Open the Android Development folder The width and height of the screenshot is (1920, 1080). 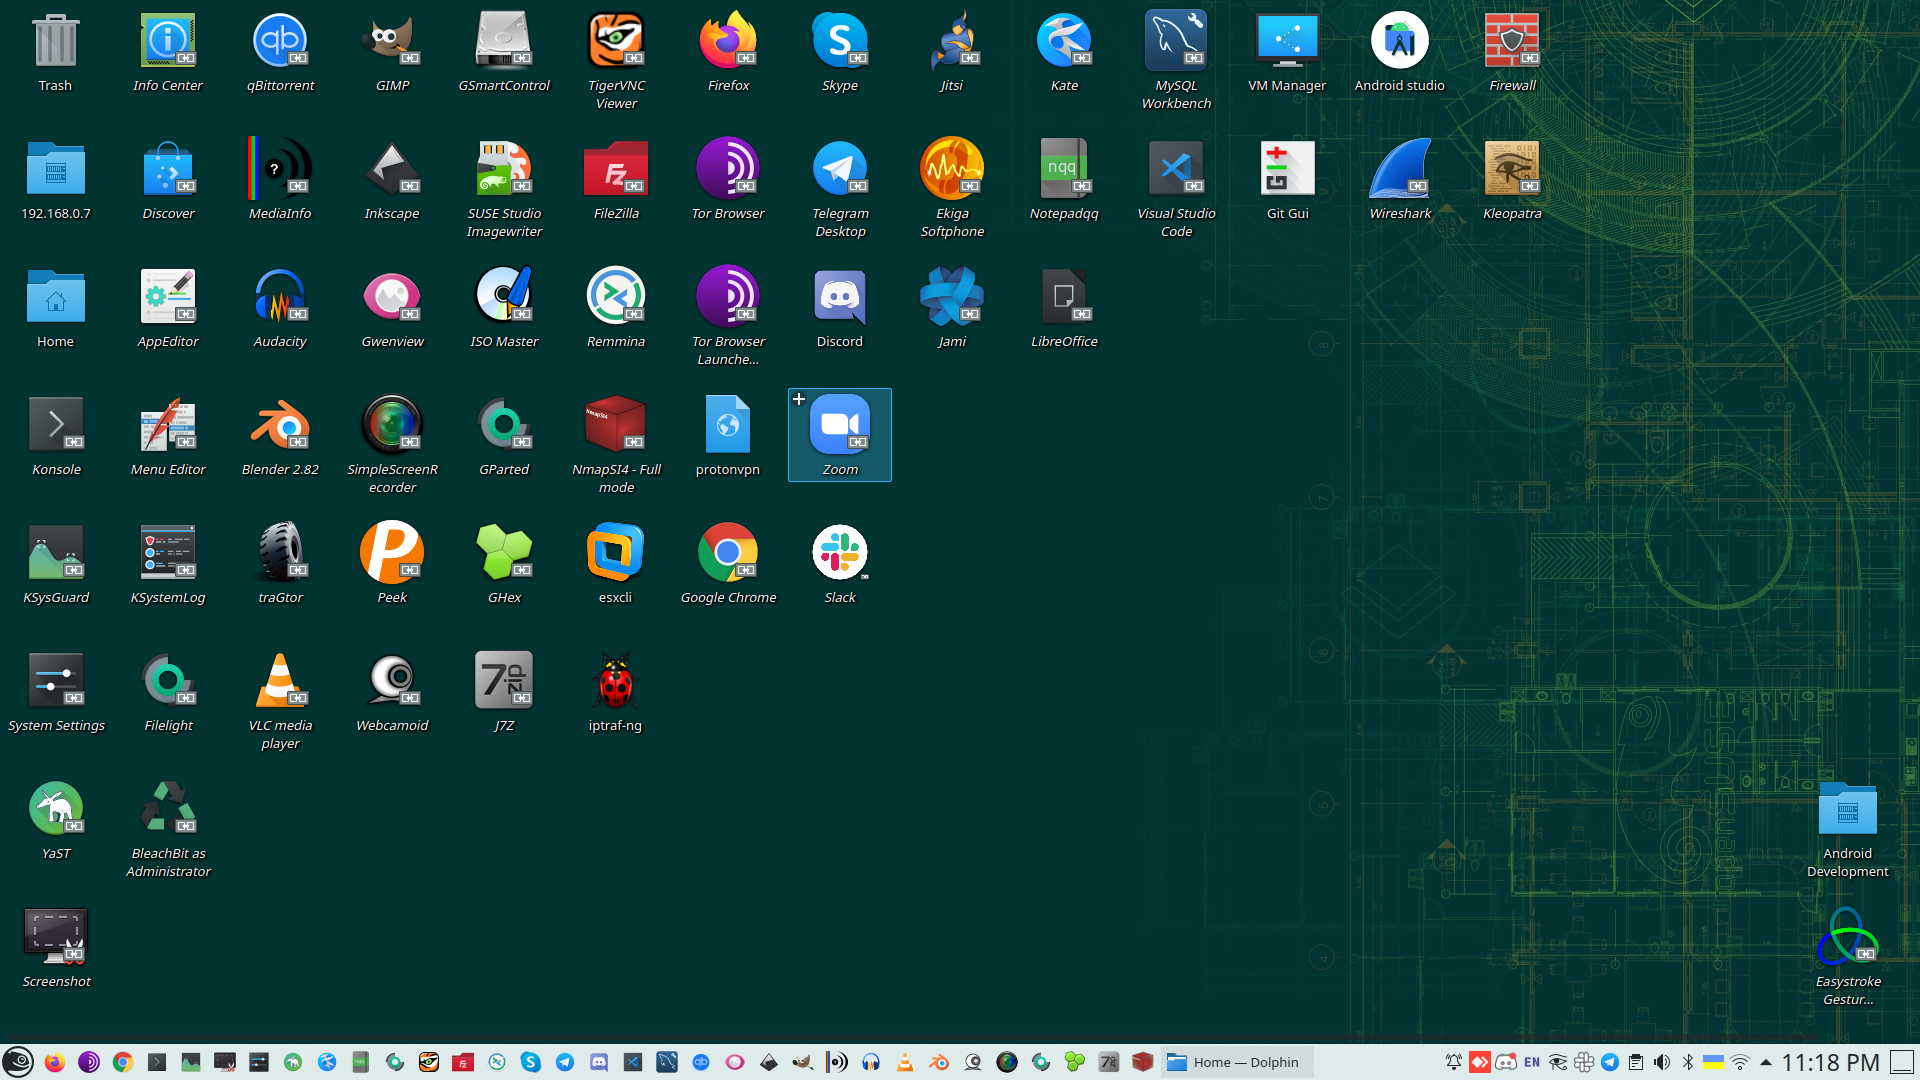point(1847,810)
